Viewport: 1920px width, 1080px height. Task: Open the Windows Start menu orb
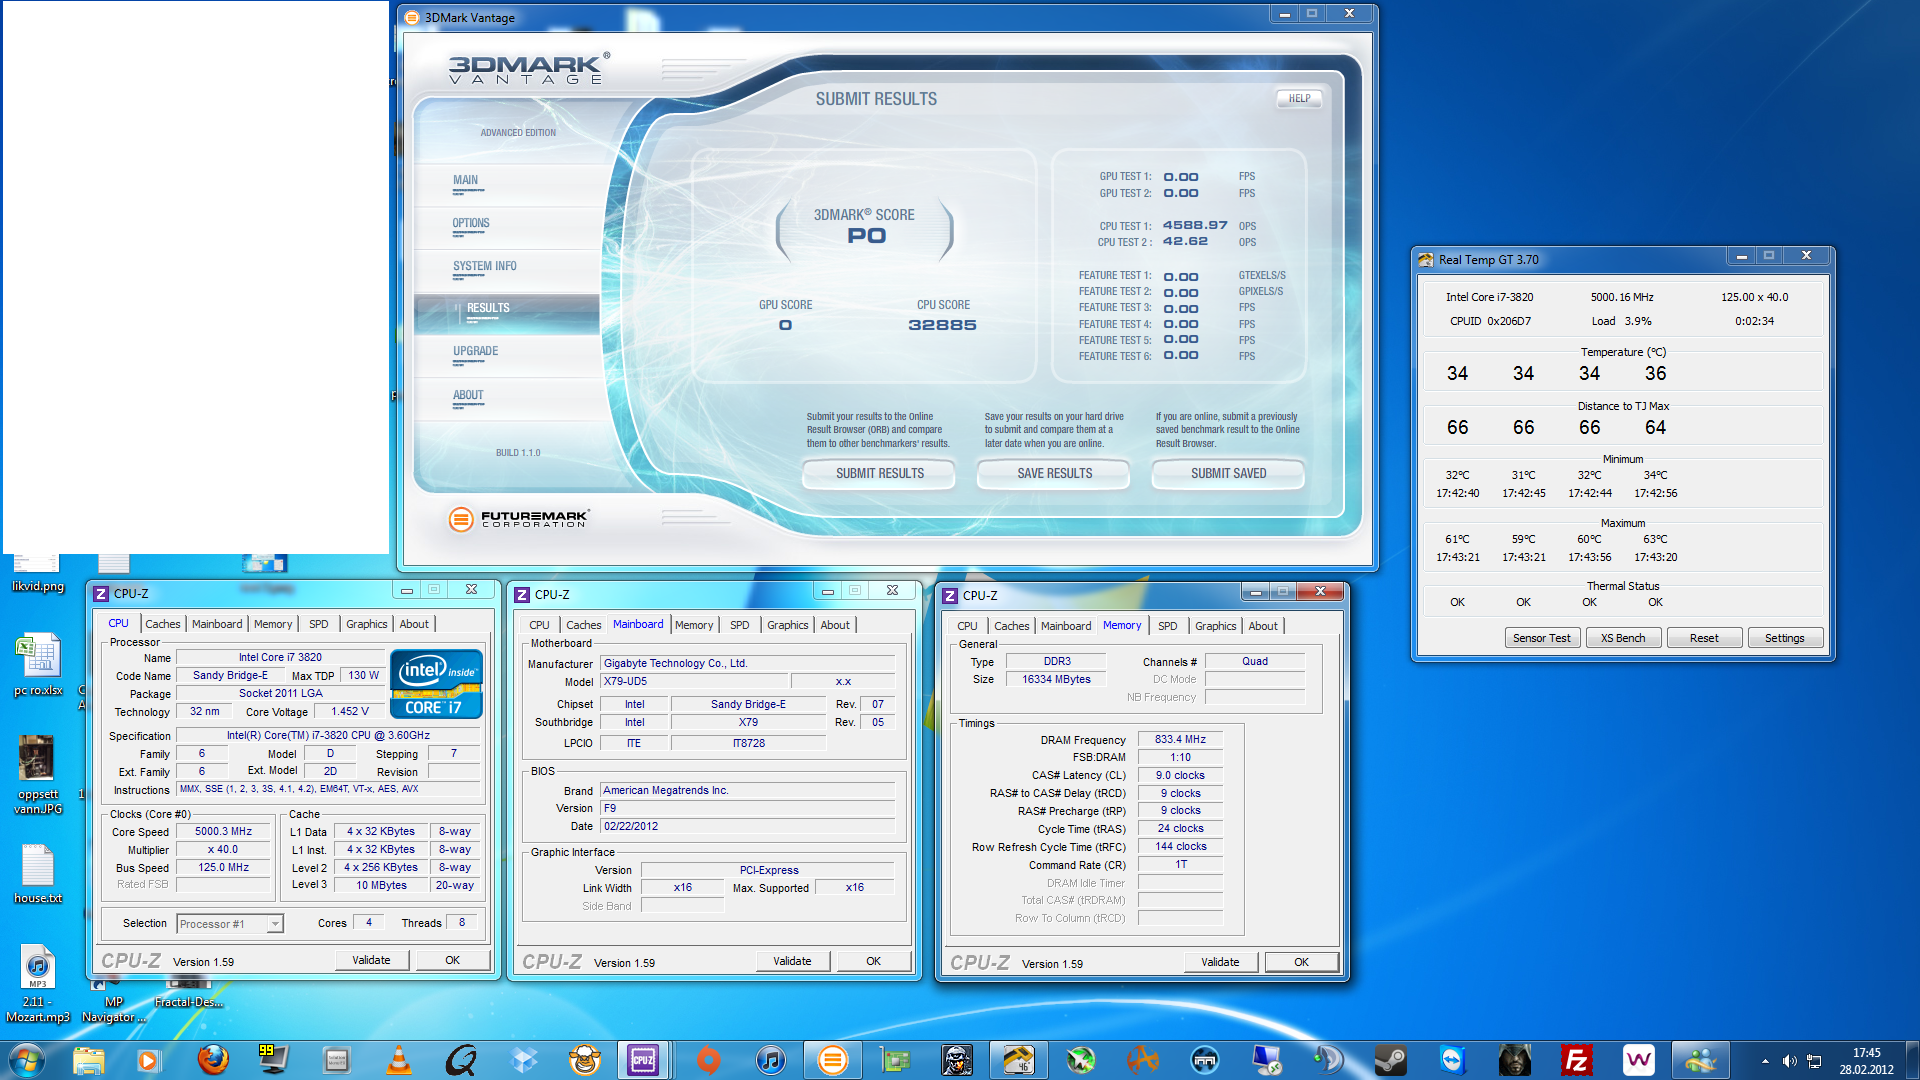point(27,1059)
